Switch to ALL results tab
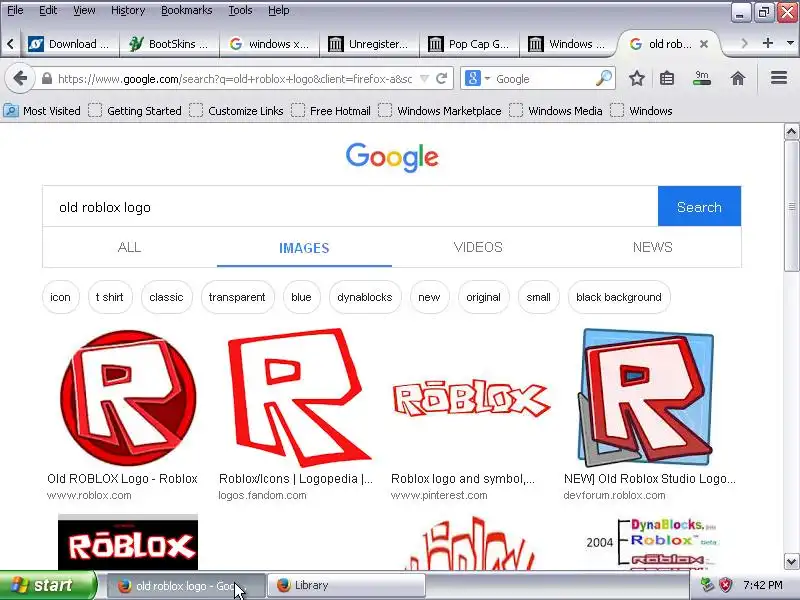Image resolution: width=800 pixels, height=600 pixels. pyautogui.click(x=130, y=247)
